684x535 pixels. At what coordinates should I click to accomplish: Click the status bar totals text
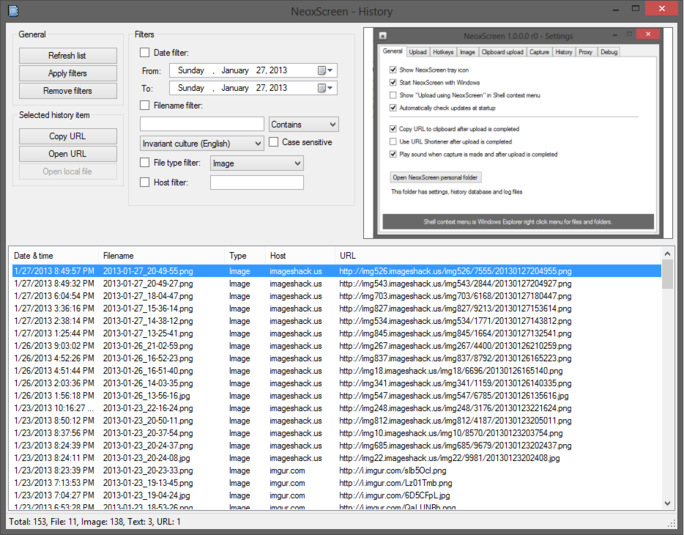pos(95,522)
